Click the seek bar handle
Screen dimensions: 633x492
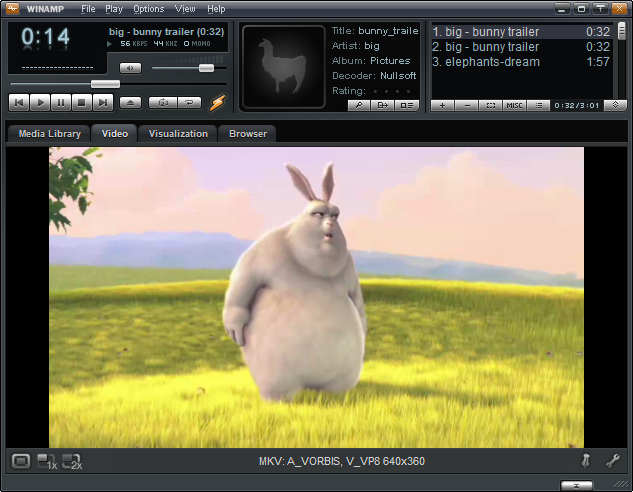point(105,84)
